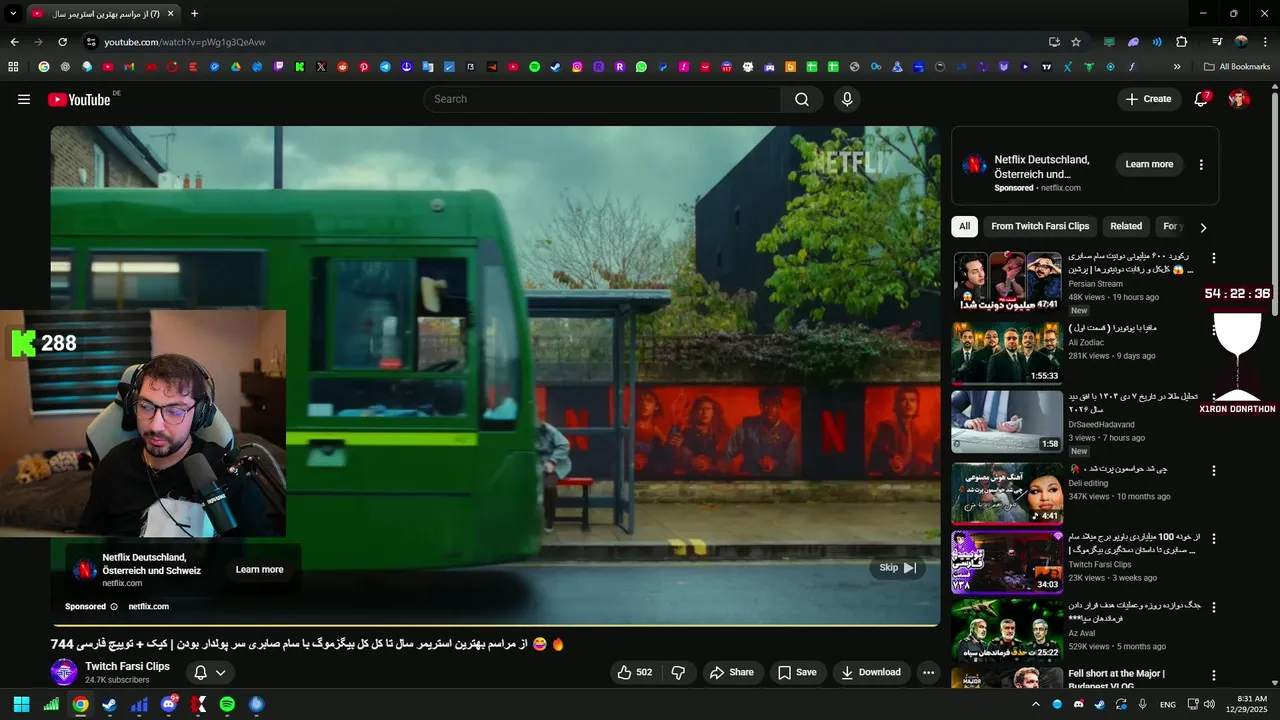
Task: Open more actions ellipsis below video
Action: [928, 672]
